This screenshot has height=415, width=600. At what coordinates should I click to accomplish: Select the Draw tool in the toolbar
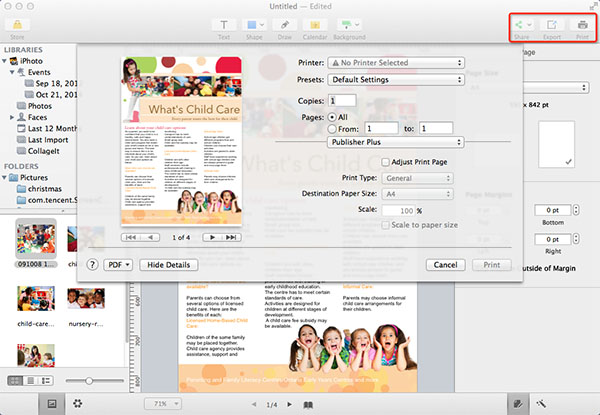pos(284,24)
